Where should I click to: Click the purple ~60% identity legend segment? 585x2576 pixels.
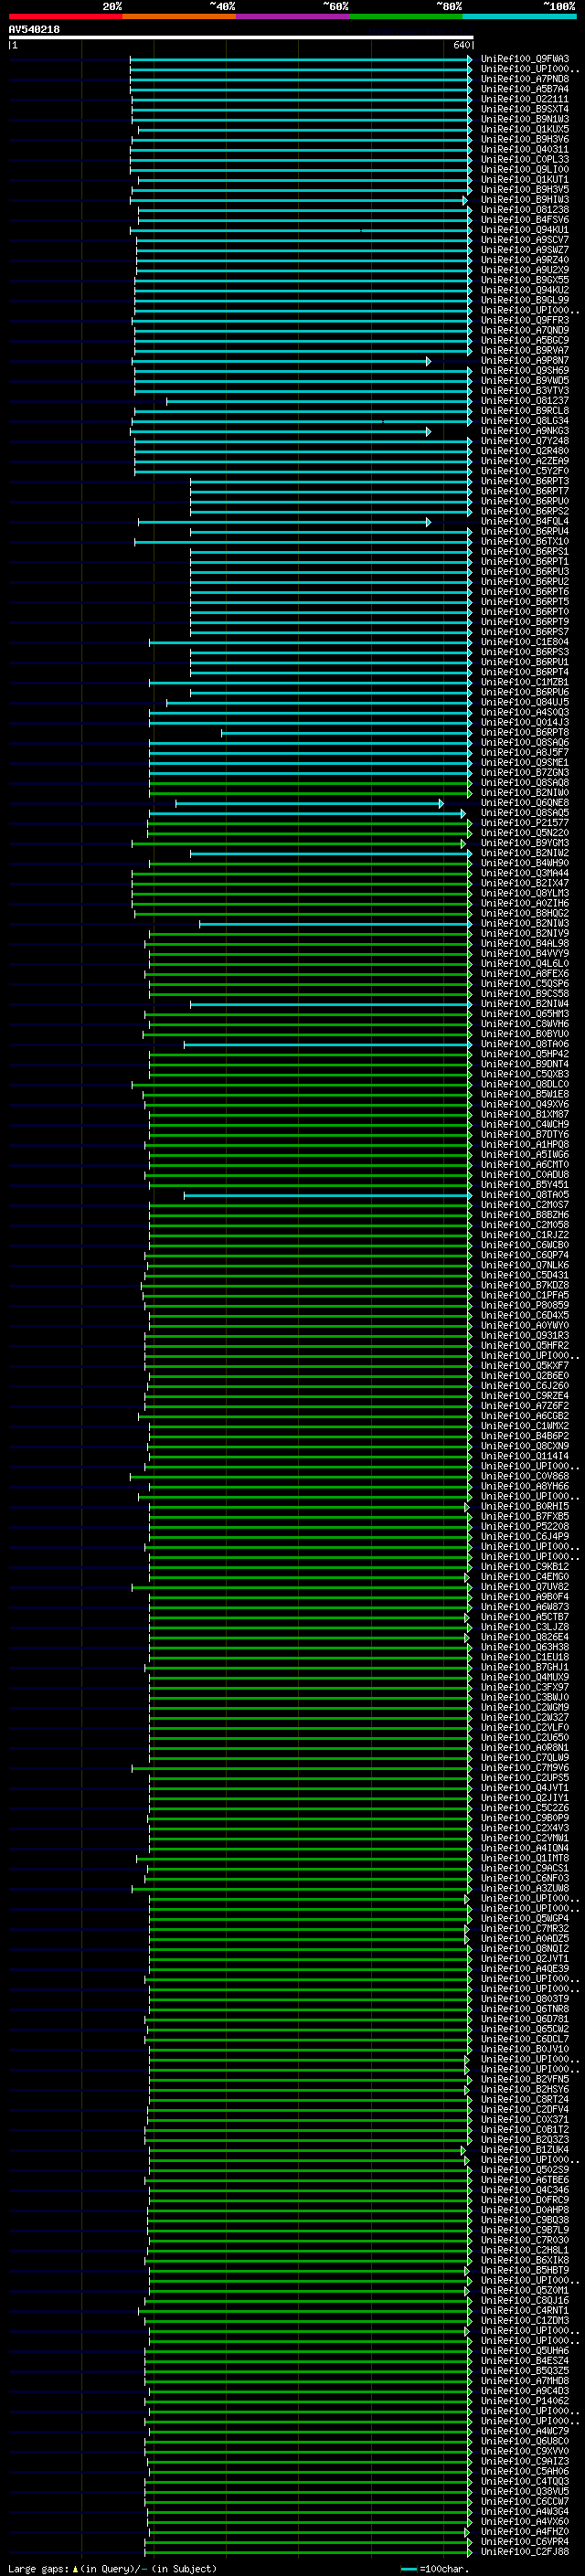click(293, 16)
